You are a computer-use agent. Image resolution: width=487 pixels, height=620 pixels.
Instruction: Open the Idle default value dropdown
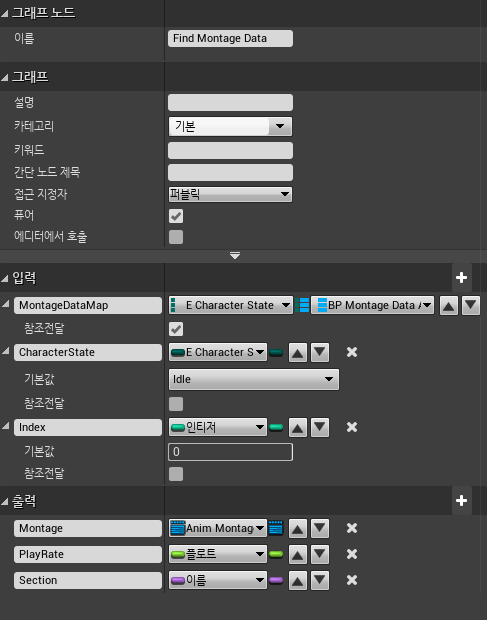254,379
